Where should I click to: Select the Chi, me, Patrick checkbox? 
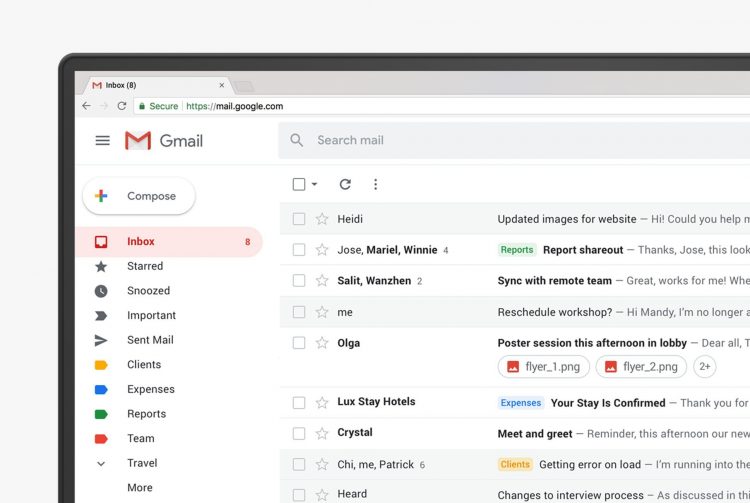point(299,464)
